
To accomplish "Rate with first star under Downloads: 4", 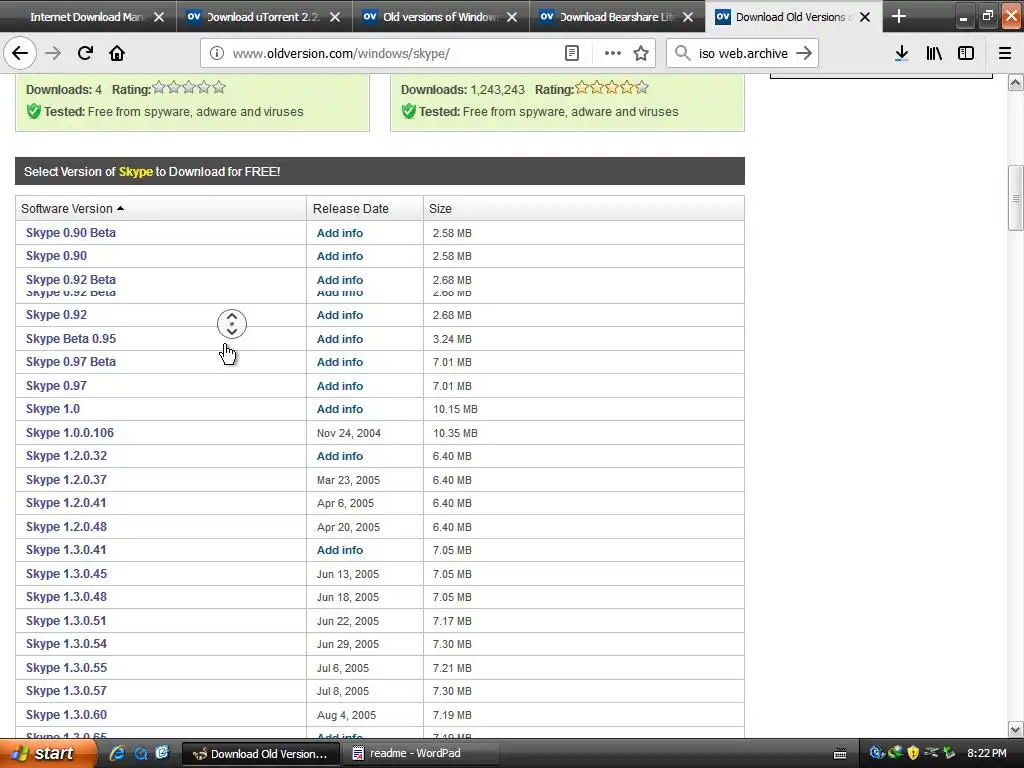I will [159, 87].
